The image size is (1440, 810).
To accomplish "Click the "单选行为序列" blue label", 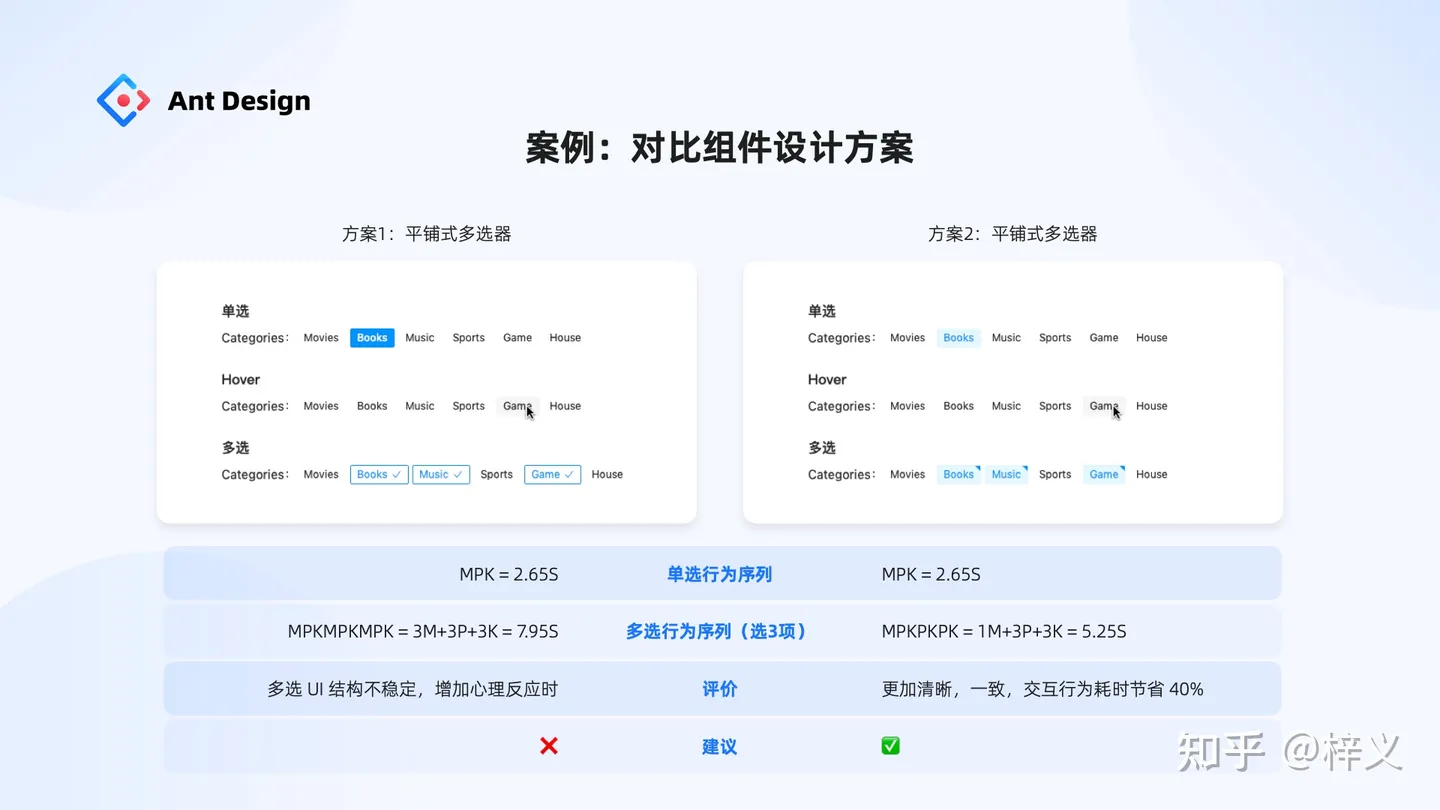I will click(719, 575).
